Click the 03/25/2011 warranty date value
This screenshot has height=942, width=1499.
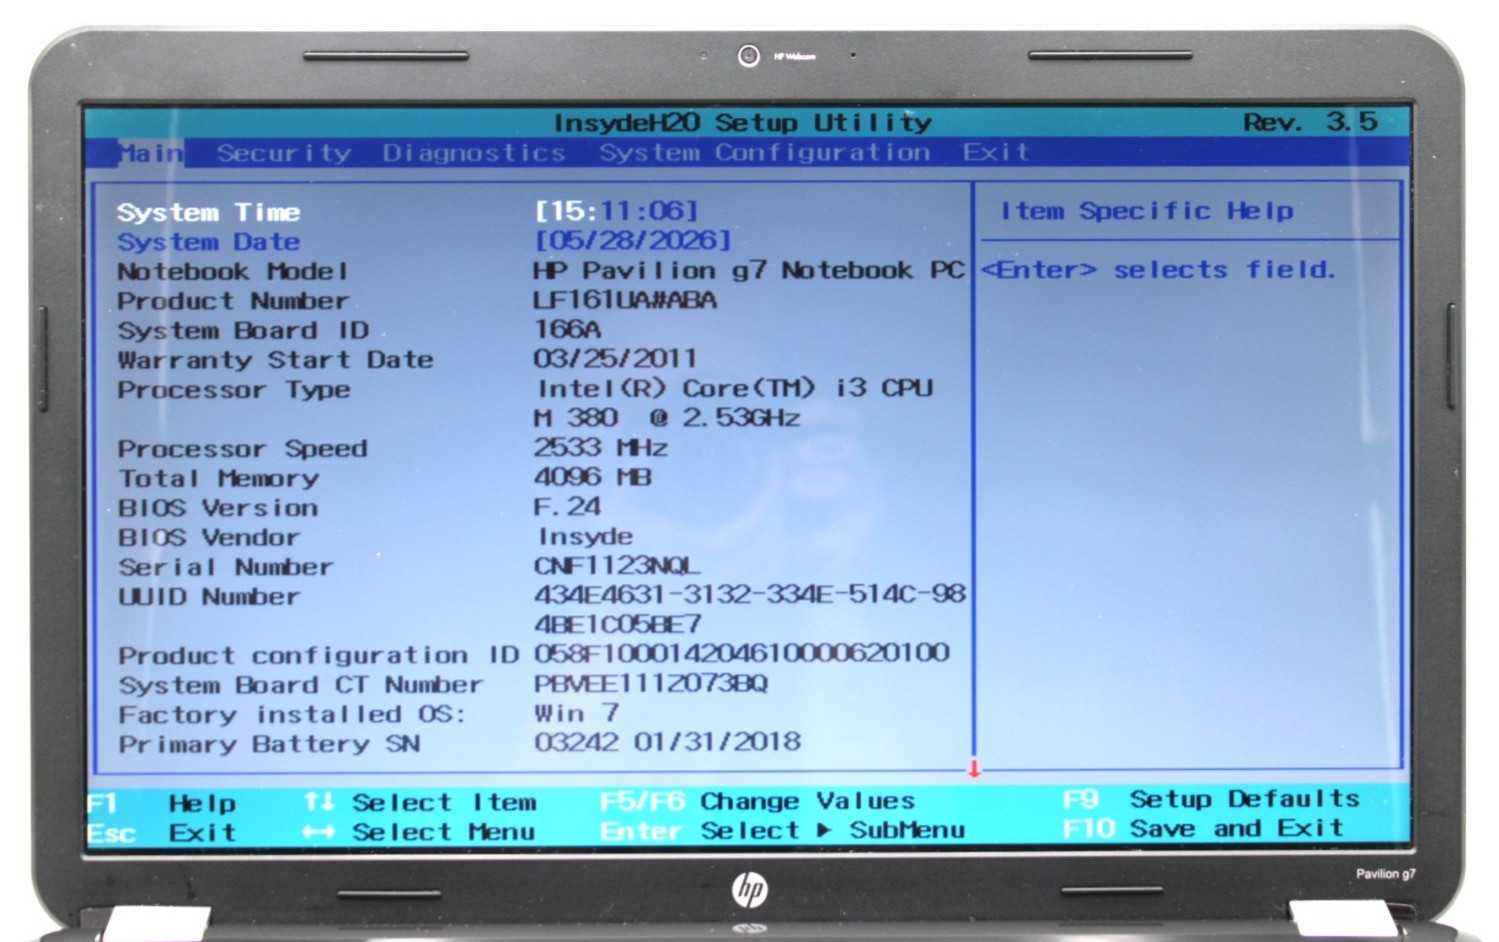click(x=615, y=358)
